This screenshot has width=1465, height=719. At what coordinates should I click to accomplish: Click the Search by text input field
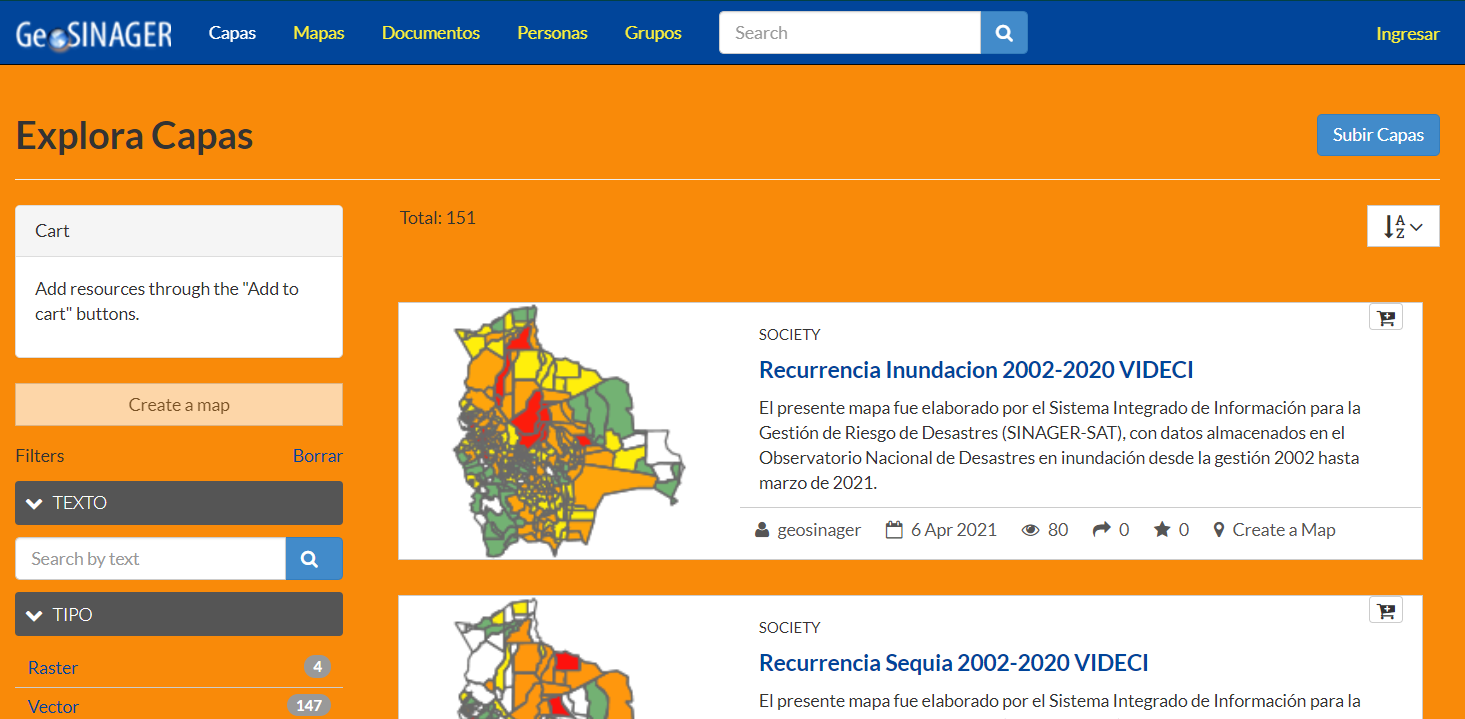(150, 559)
